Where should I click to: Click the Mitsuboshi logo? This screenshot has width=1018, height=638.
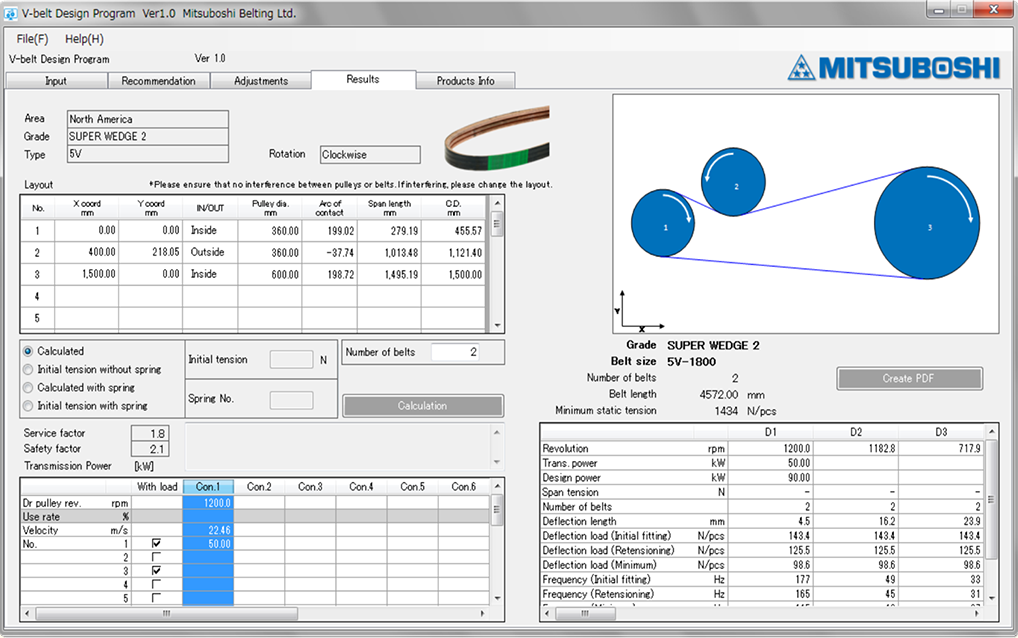tap(894, 67)
